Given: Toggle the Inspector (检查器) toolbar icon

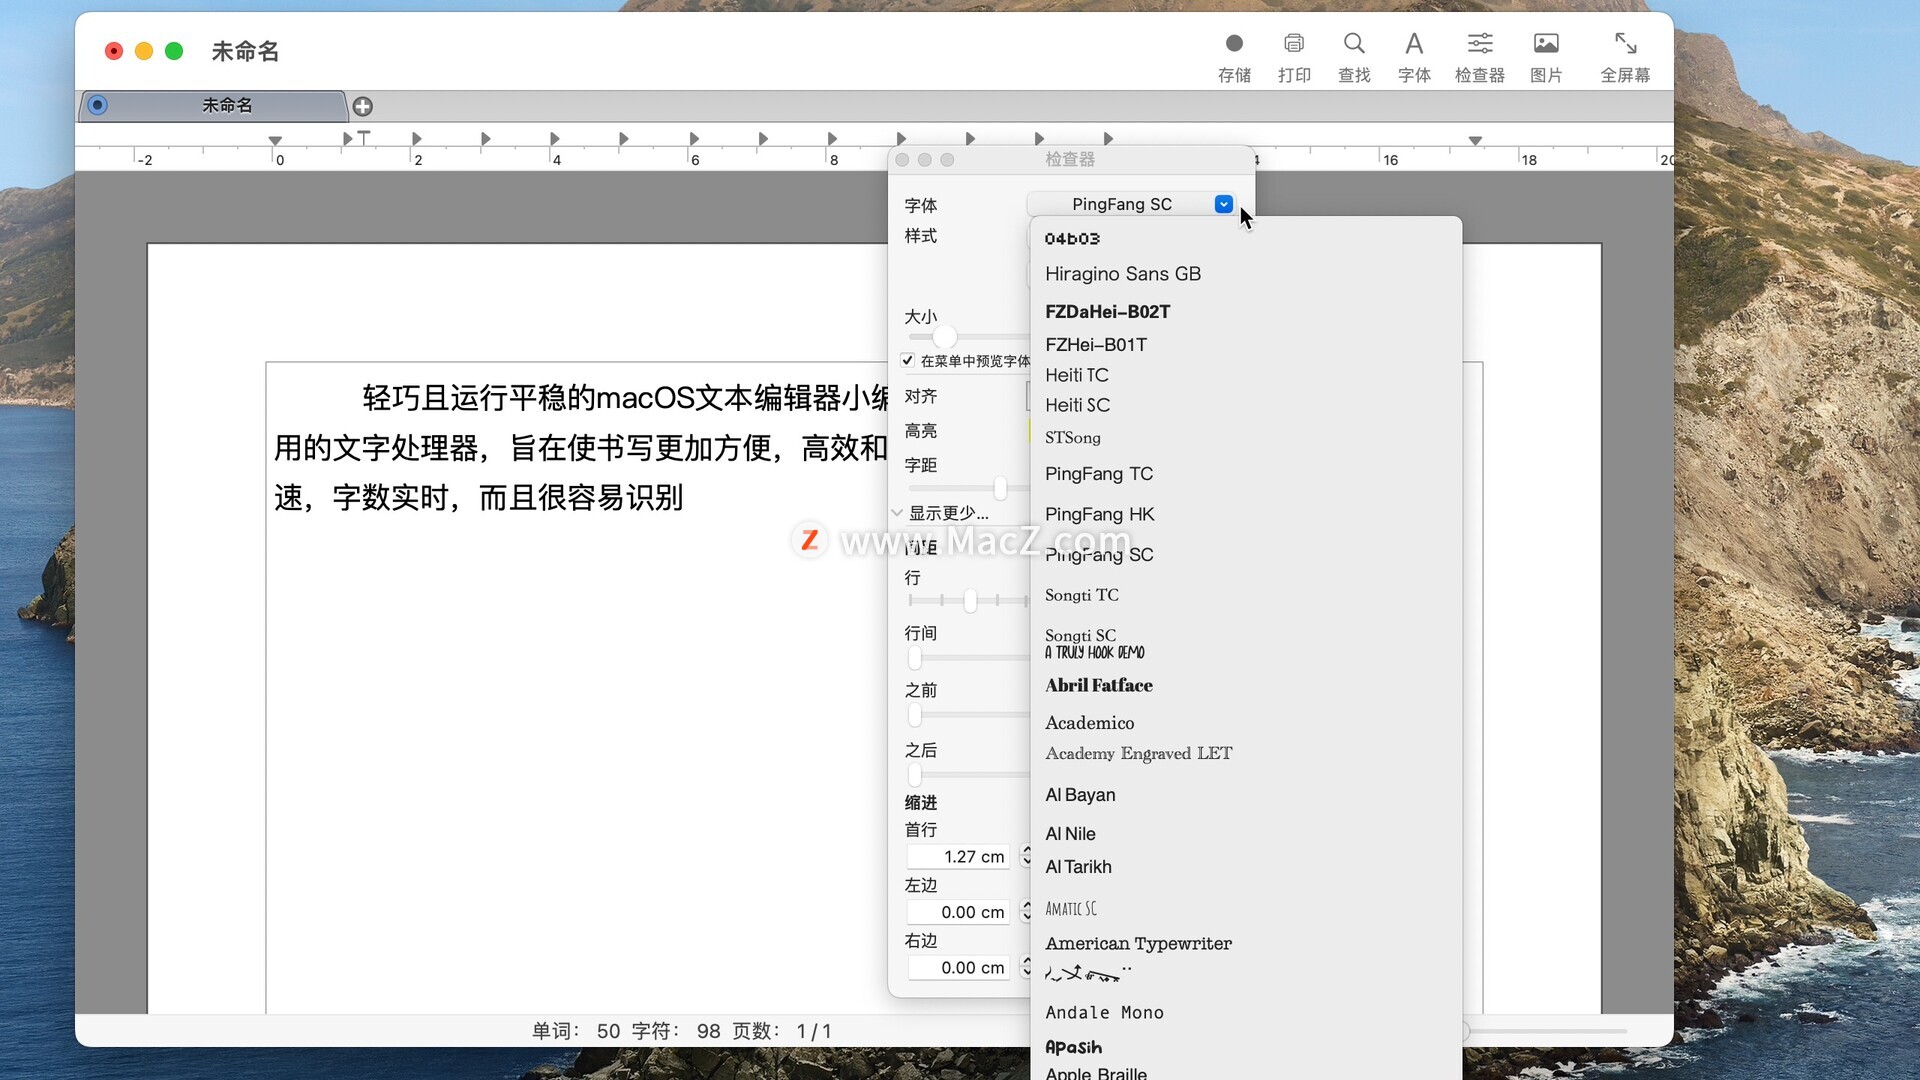Looking at the screenshot, I should point(1480,44).
